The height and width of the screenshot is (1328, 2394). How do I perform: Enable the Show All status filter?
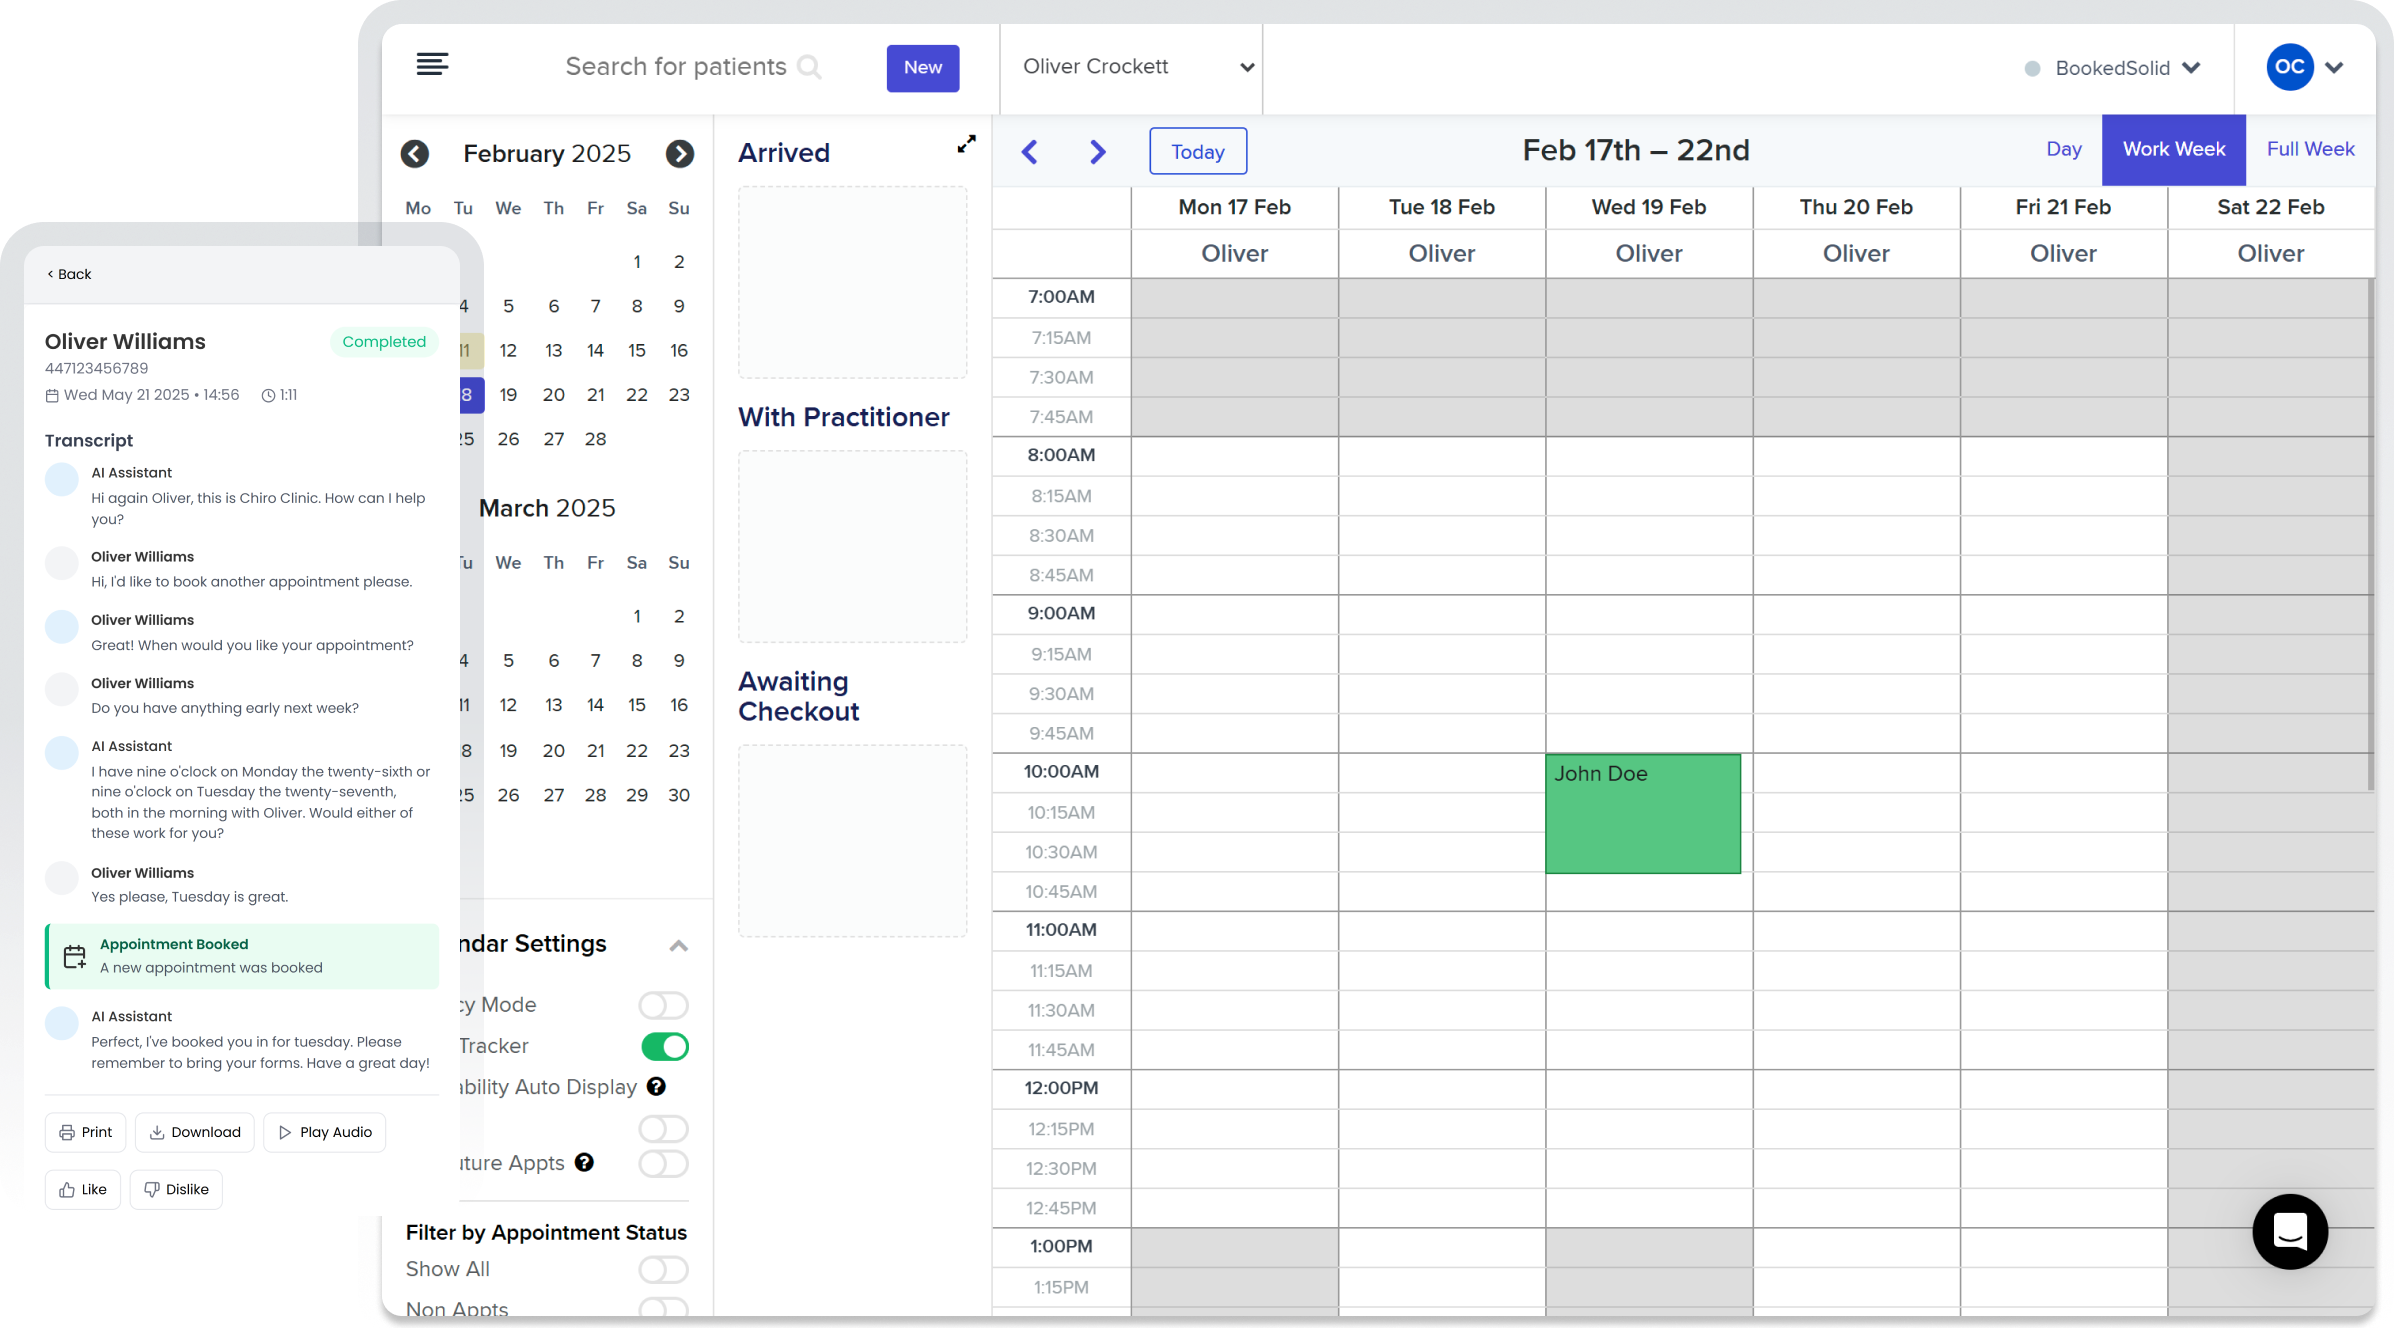pos(664,1269)
